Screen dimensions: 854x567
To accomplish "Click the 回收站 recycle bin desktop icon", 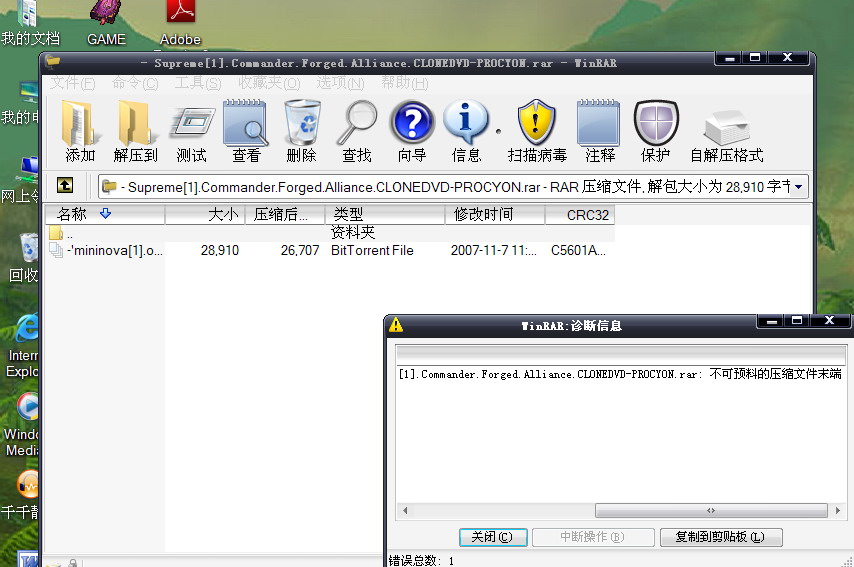I will click(25, 257).
